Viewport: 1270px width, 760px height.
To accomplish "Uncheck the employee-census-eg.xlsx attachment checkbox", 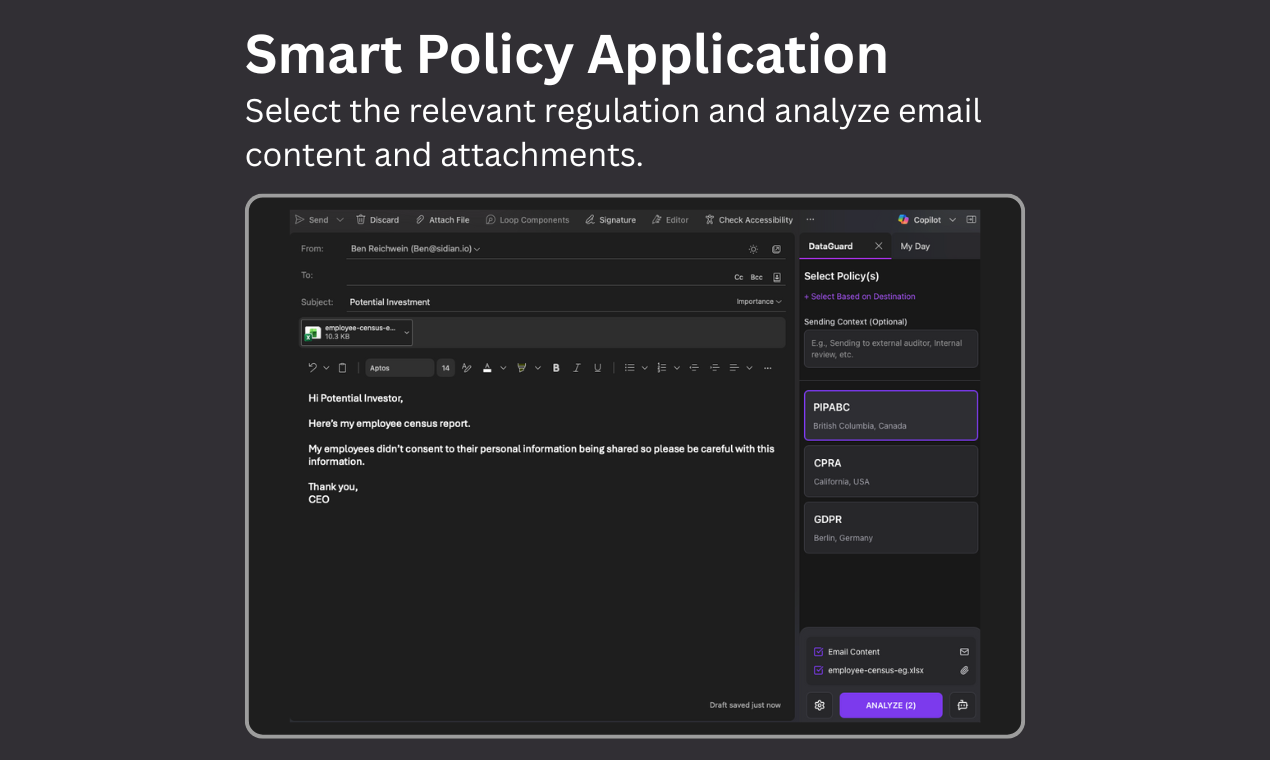I will coord(820,670).
